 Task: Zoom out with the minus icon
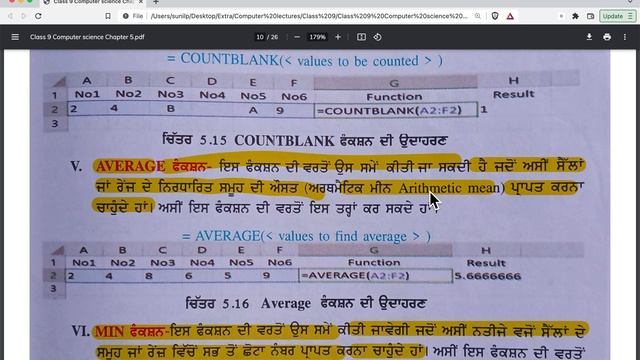point(297,37)
